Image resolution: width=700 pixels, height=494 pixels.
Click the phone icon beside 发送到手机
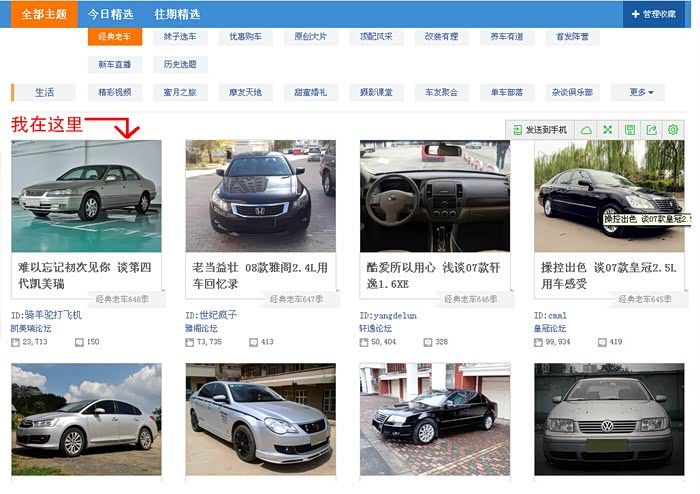pyautogui.click(x=517, y=130)
